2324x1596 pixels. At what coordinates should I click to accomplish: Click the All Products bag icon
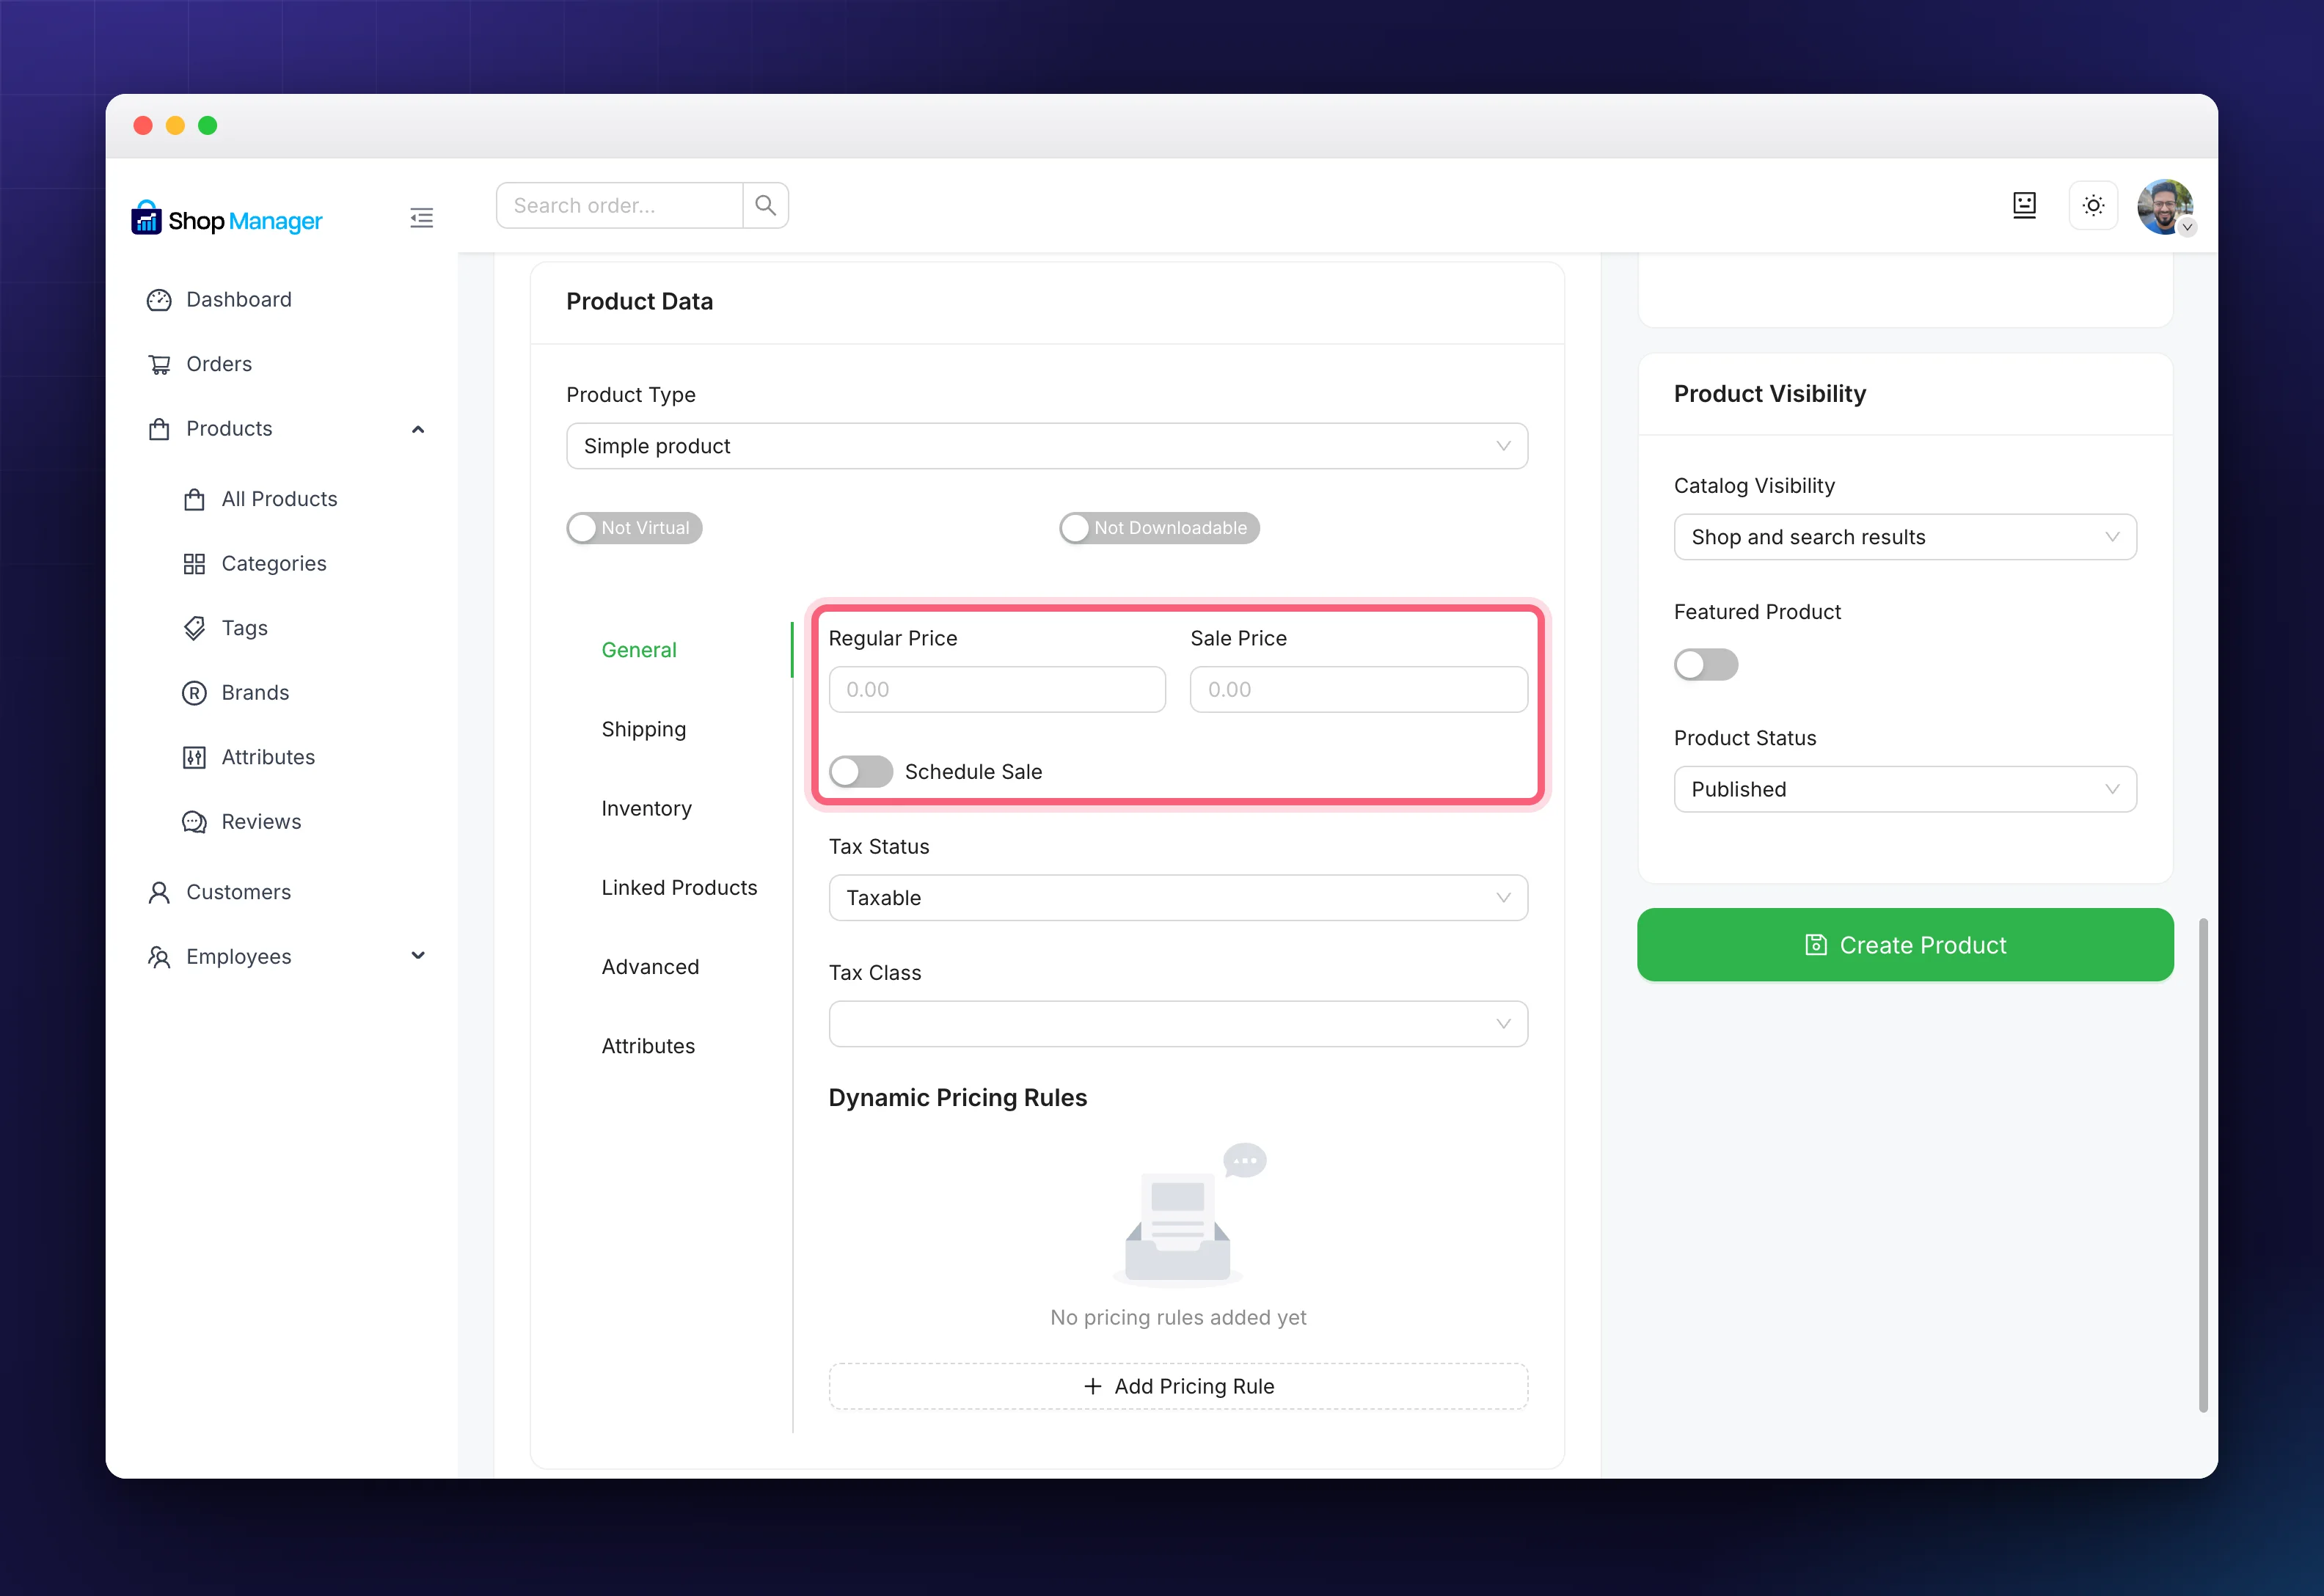(x=194, y=499)
